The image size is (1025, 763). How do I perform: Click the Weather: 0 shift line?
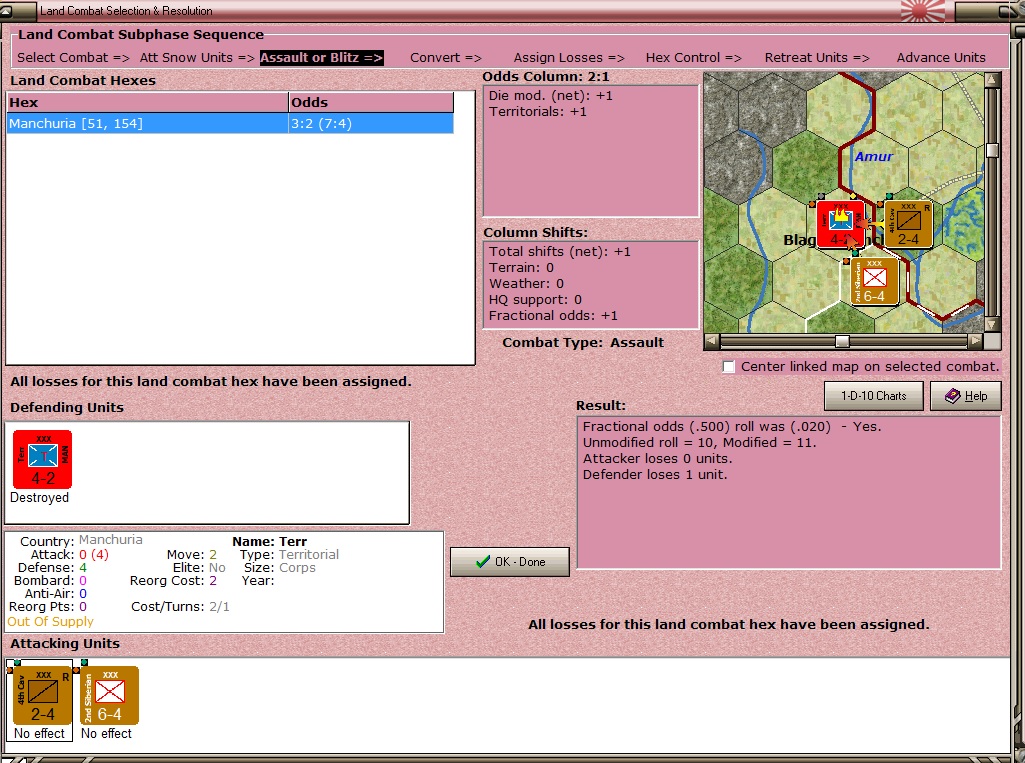(526, 284)
